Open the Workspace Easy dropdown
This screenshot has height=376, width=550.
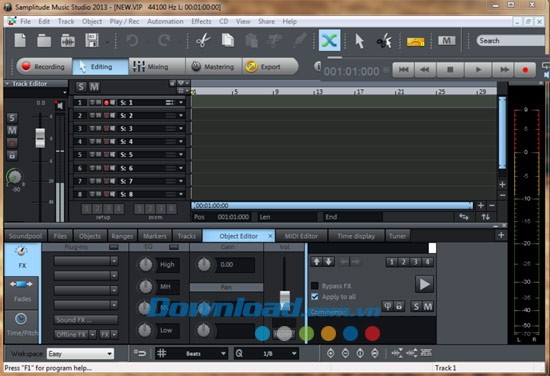point(80,354)
